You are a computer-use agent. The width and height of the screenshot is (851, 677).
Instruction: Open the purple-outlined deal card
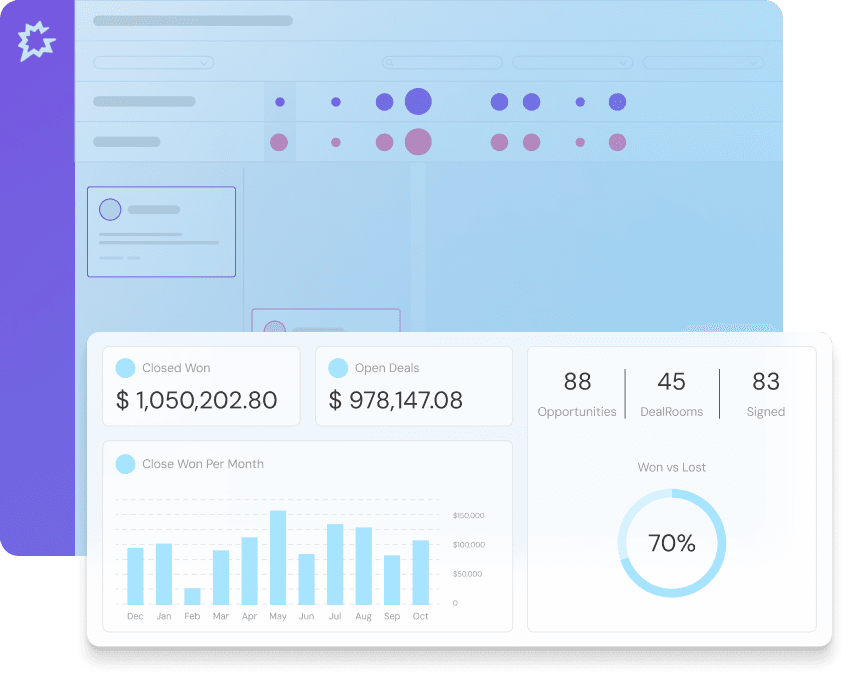[x=162, y=232]
